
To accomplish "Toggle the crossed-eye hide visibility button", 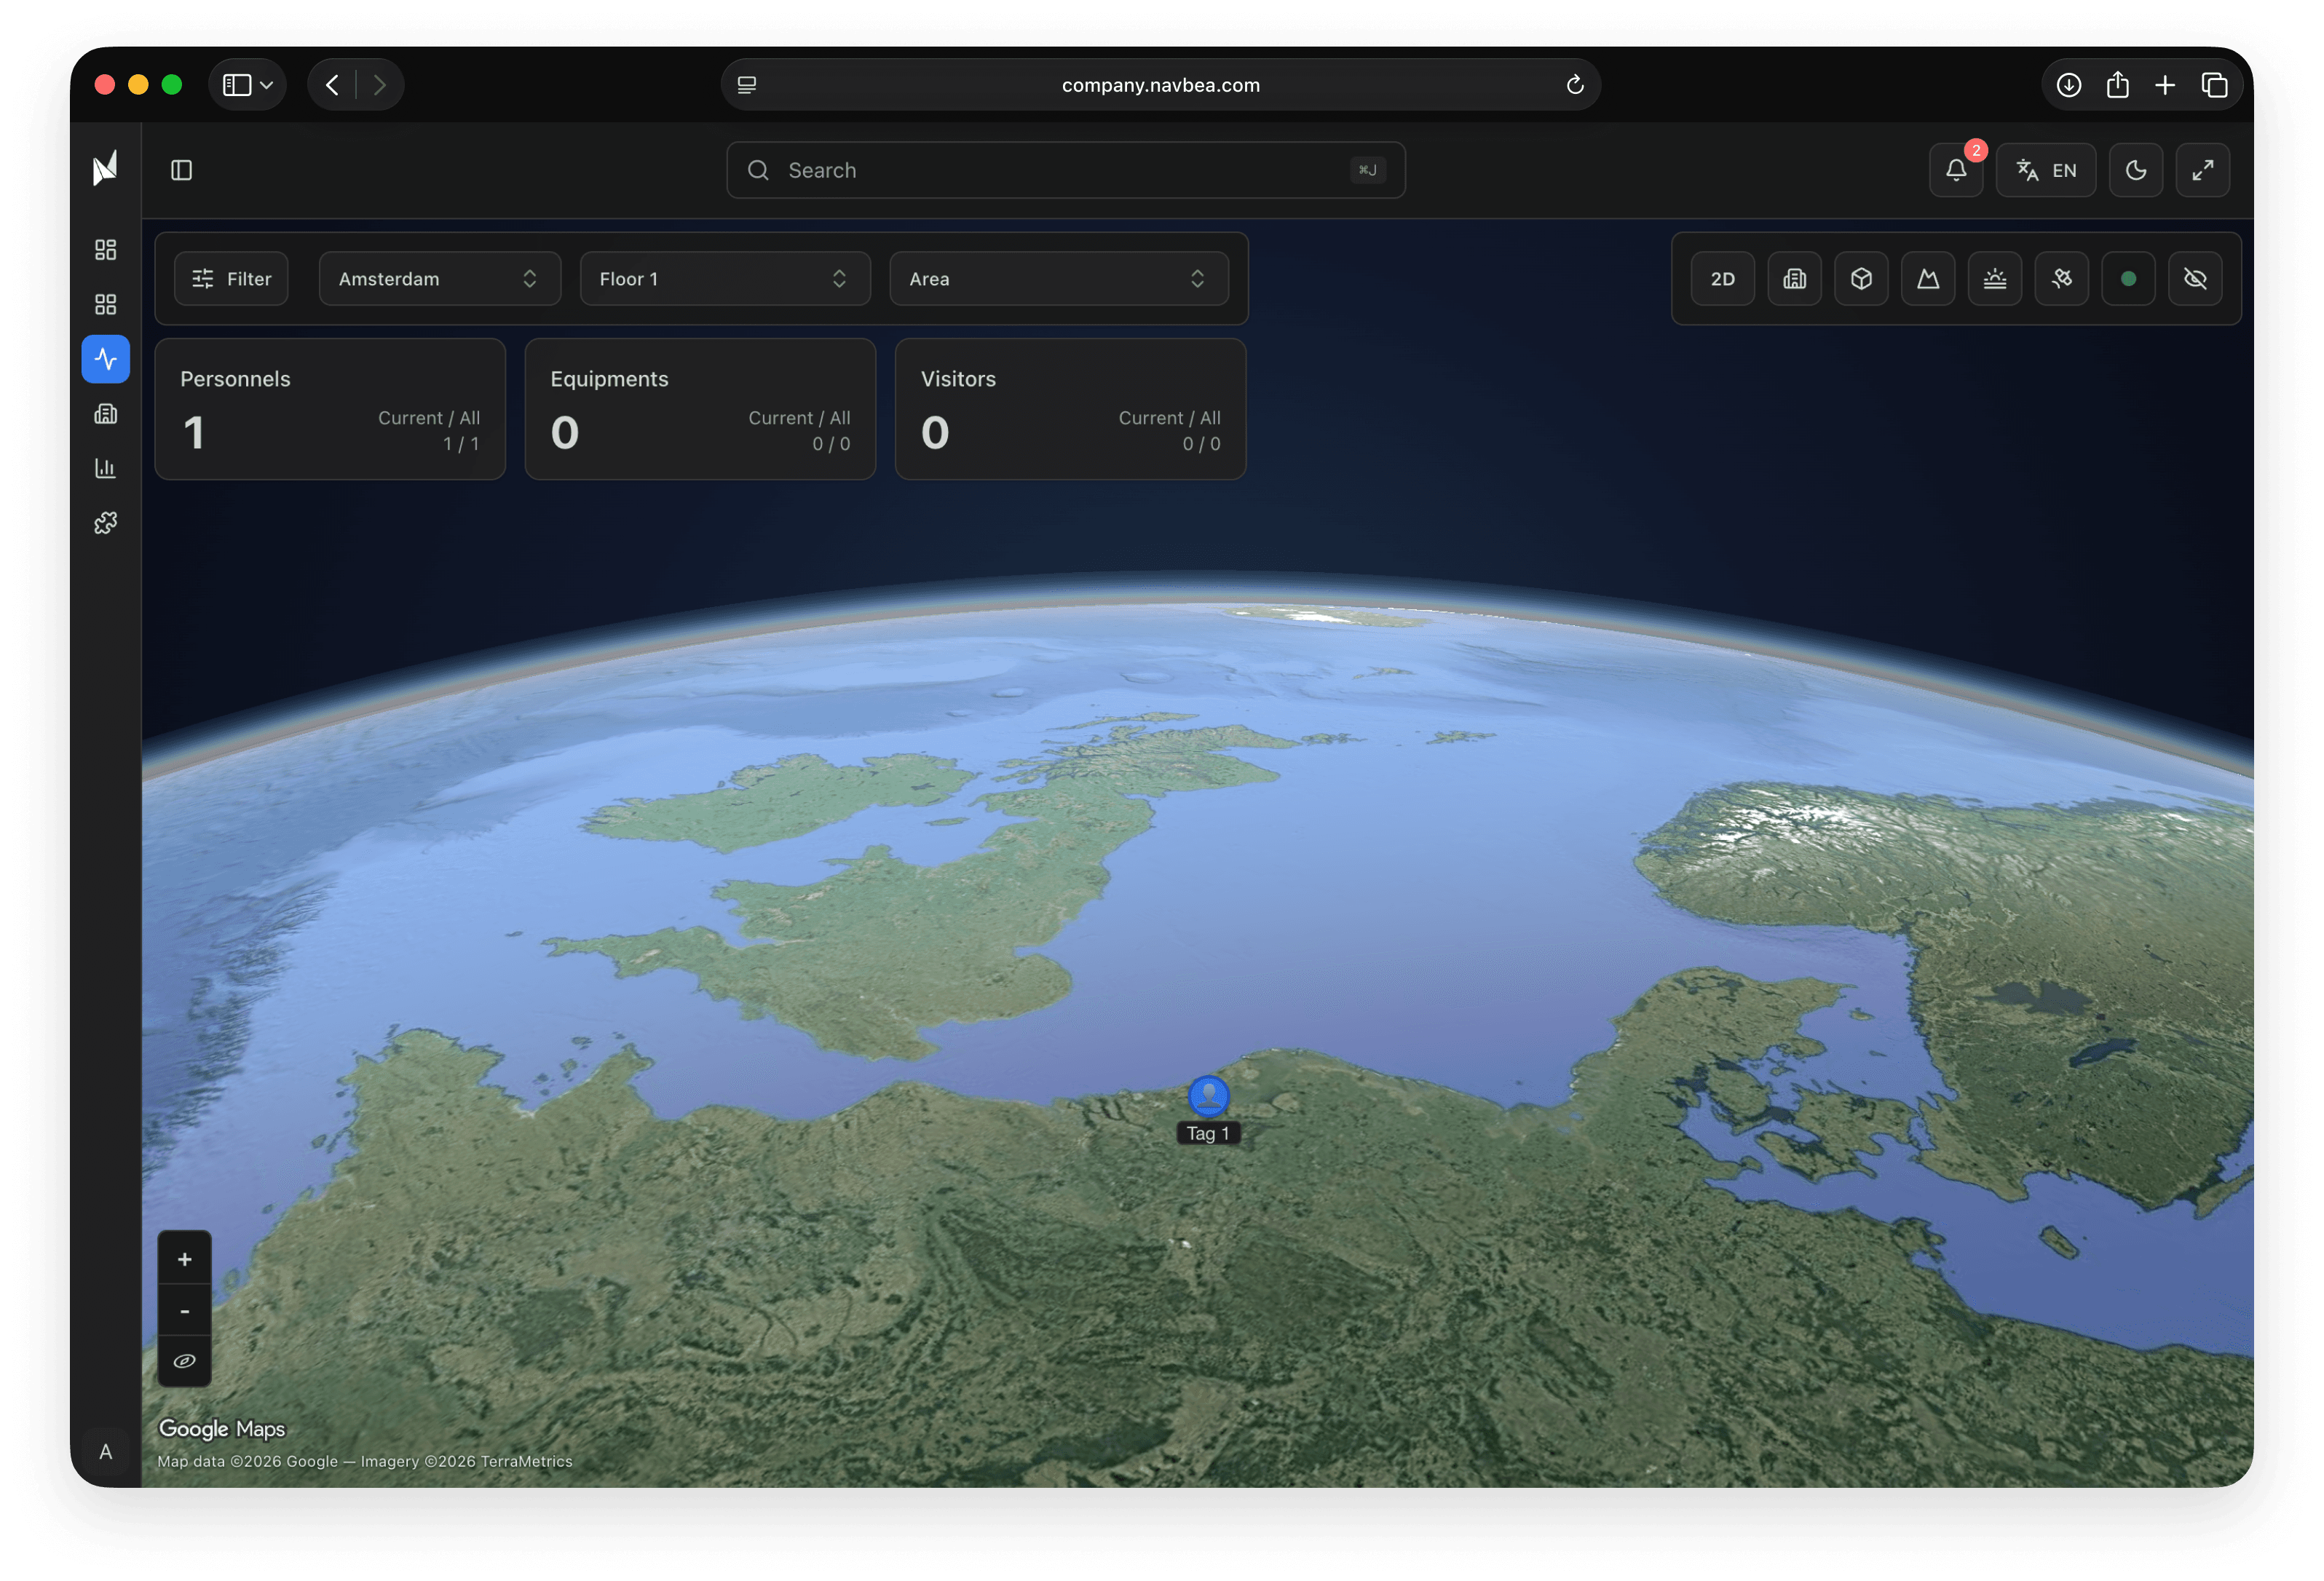I will [x=2195, y=279].
